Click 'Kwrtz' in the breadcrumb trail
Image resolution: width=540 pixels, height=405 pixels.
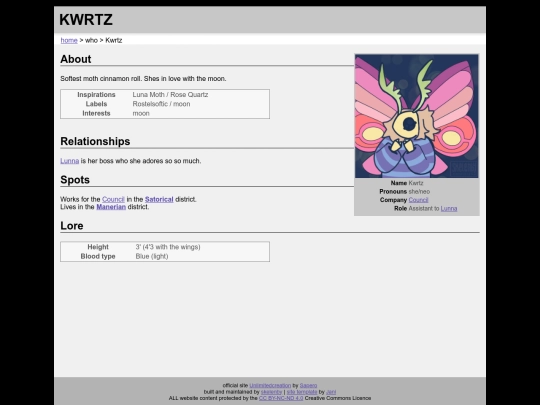[x=114, y=40]
